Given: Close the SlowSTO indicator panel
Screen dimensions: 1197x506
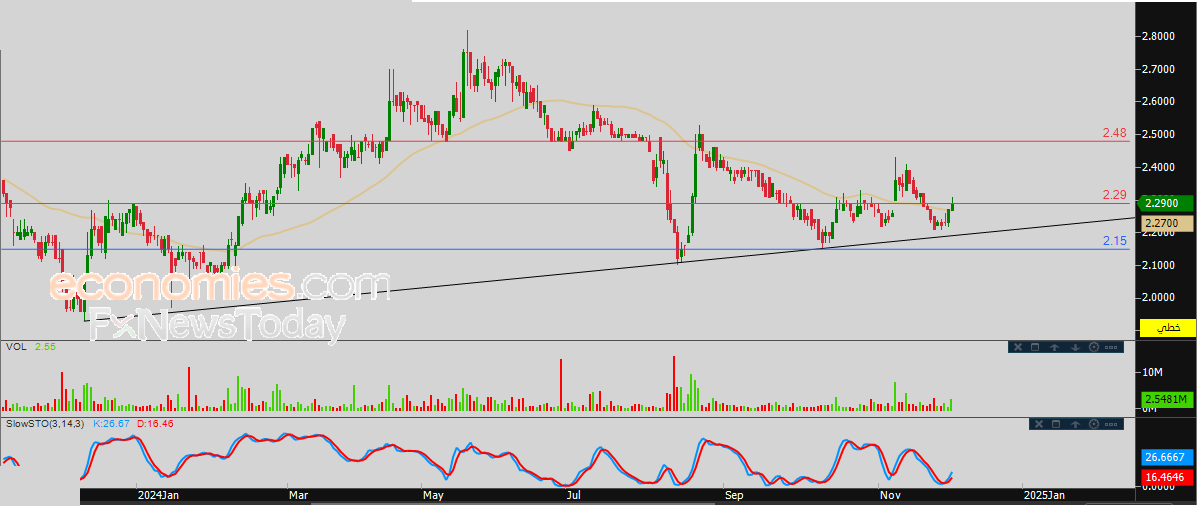Looking at the screenshot, I should click(1039, 424).
